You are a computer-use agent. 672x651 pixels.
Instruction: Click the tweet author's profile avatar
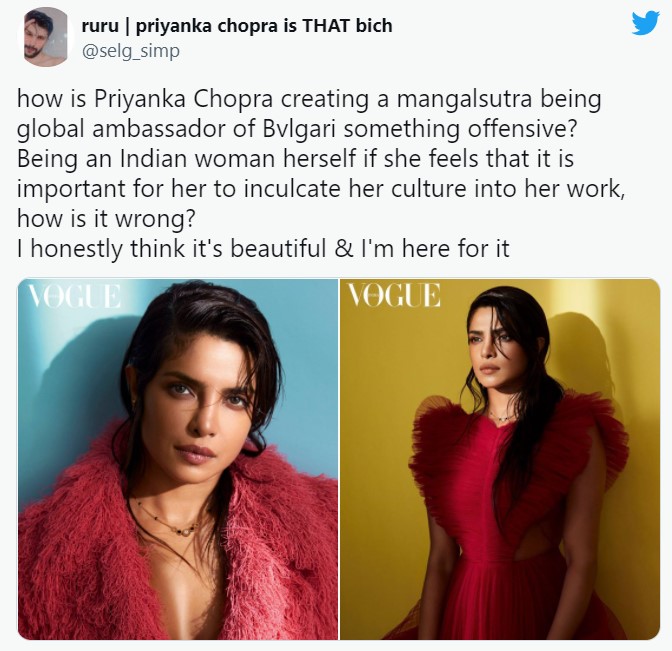point(46,37)
